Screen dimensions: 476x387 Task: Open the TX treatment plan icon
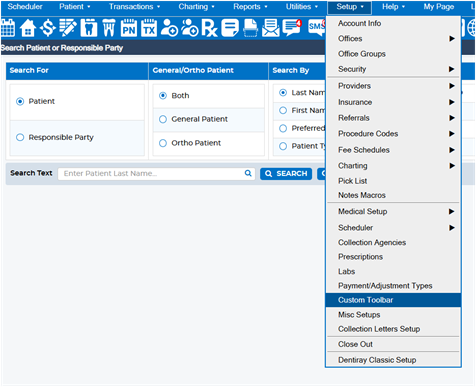tap(149, 28)
